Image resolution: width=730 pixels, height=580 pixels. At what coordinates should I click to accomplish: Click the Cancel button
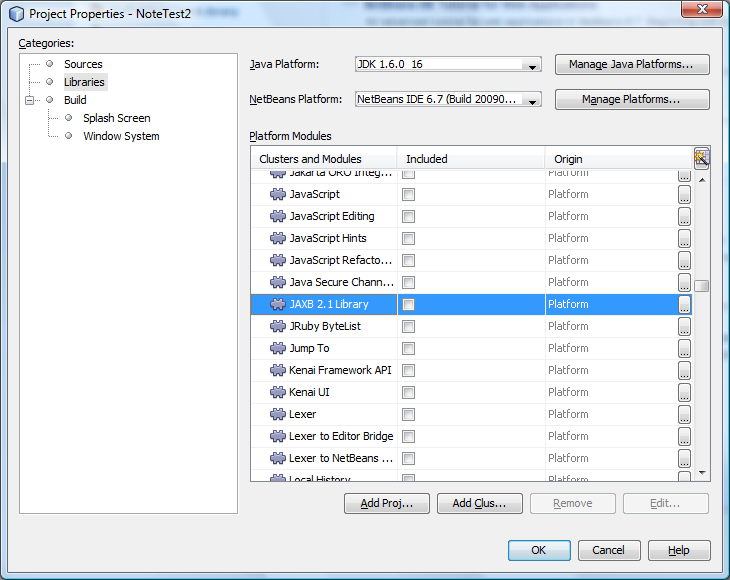point(609,550)
